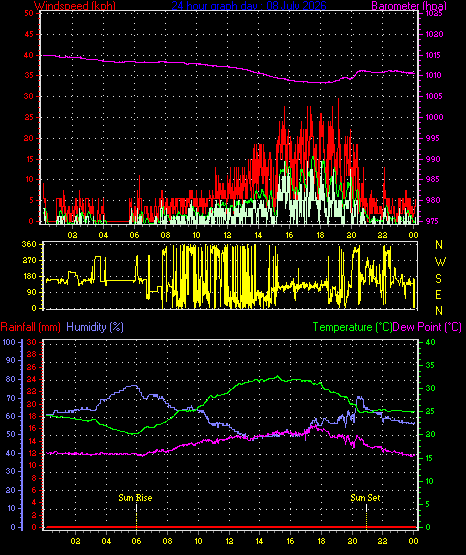Select the 100 value on the humidity axis

pos(9,342)
